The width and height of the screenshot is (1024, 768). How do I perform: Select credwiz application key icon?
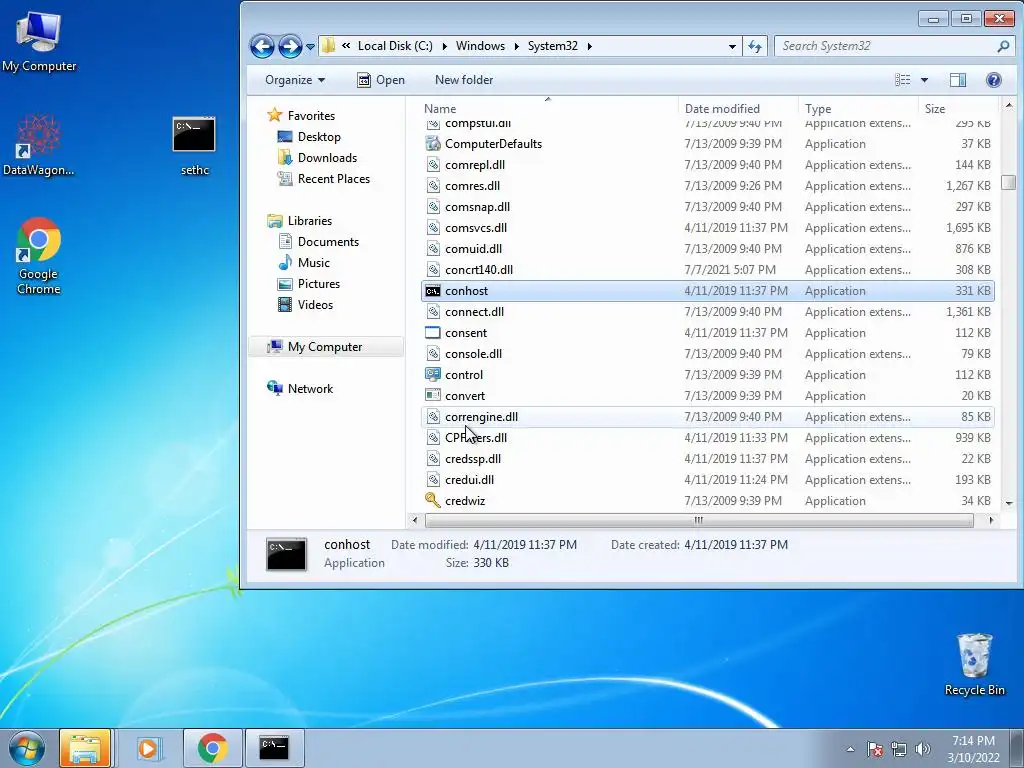[x=432, y=500]
